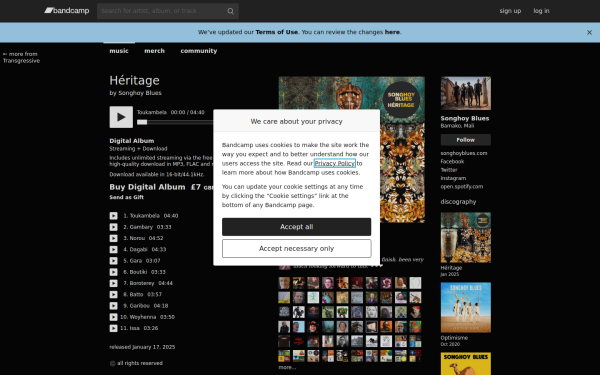The height and width of the screenshot is (375, 600).
Task: Switch to the merch tab
Action: [154, 51]
